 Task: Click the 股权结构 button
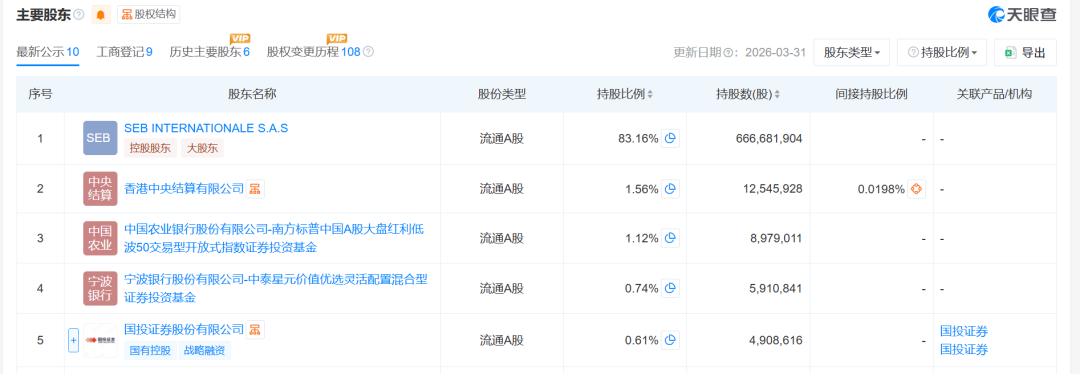149,14
